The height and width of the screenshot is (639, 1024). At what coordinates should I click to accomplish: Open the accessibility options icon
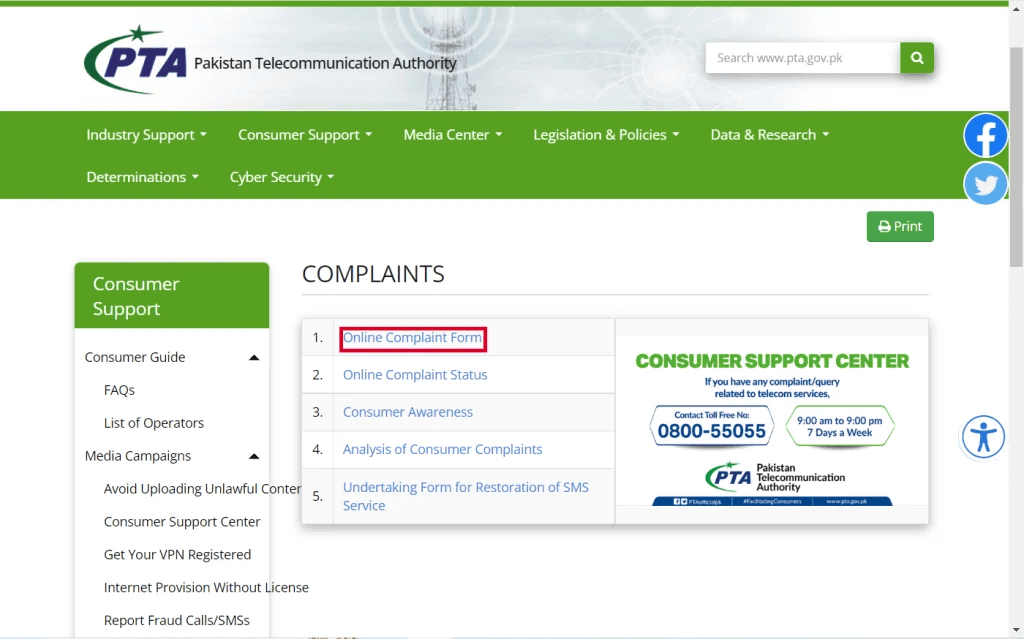coord(983,436)
